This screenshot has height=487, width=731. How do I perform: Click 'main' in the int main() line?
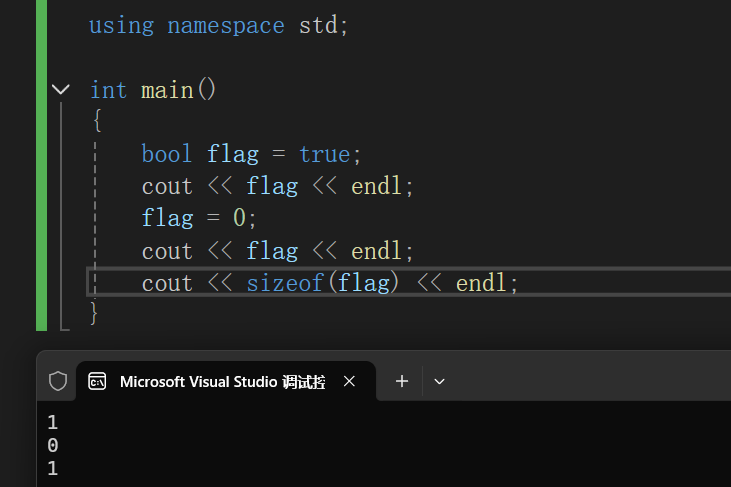pos(167,90)
